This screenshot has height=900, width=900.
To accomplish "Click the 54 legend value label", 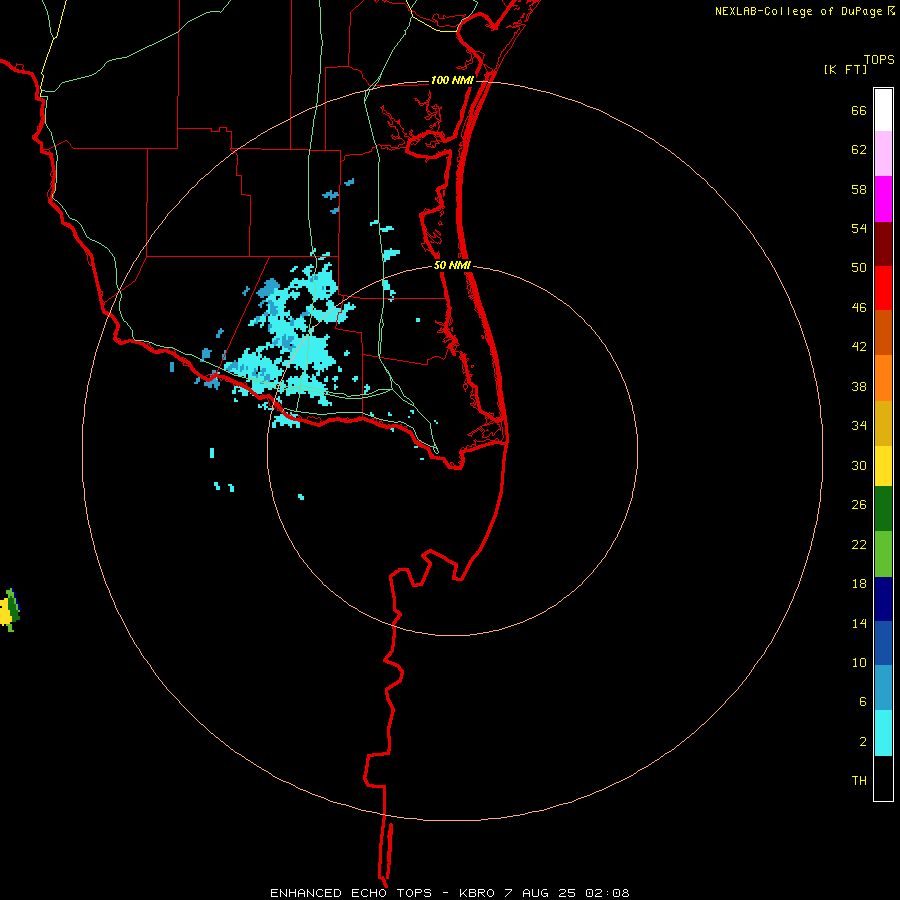I will [859, 228].
